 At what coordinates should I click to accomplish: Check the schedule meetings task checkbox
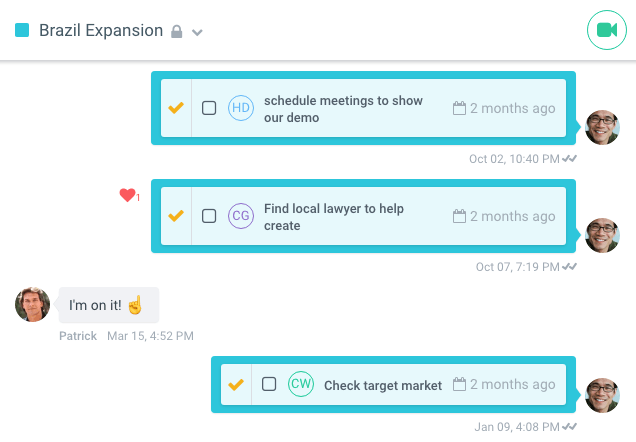pyautogui.click(x=209, y=108)
